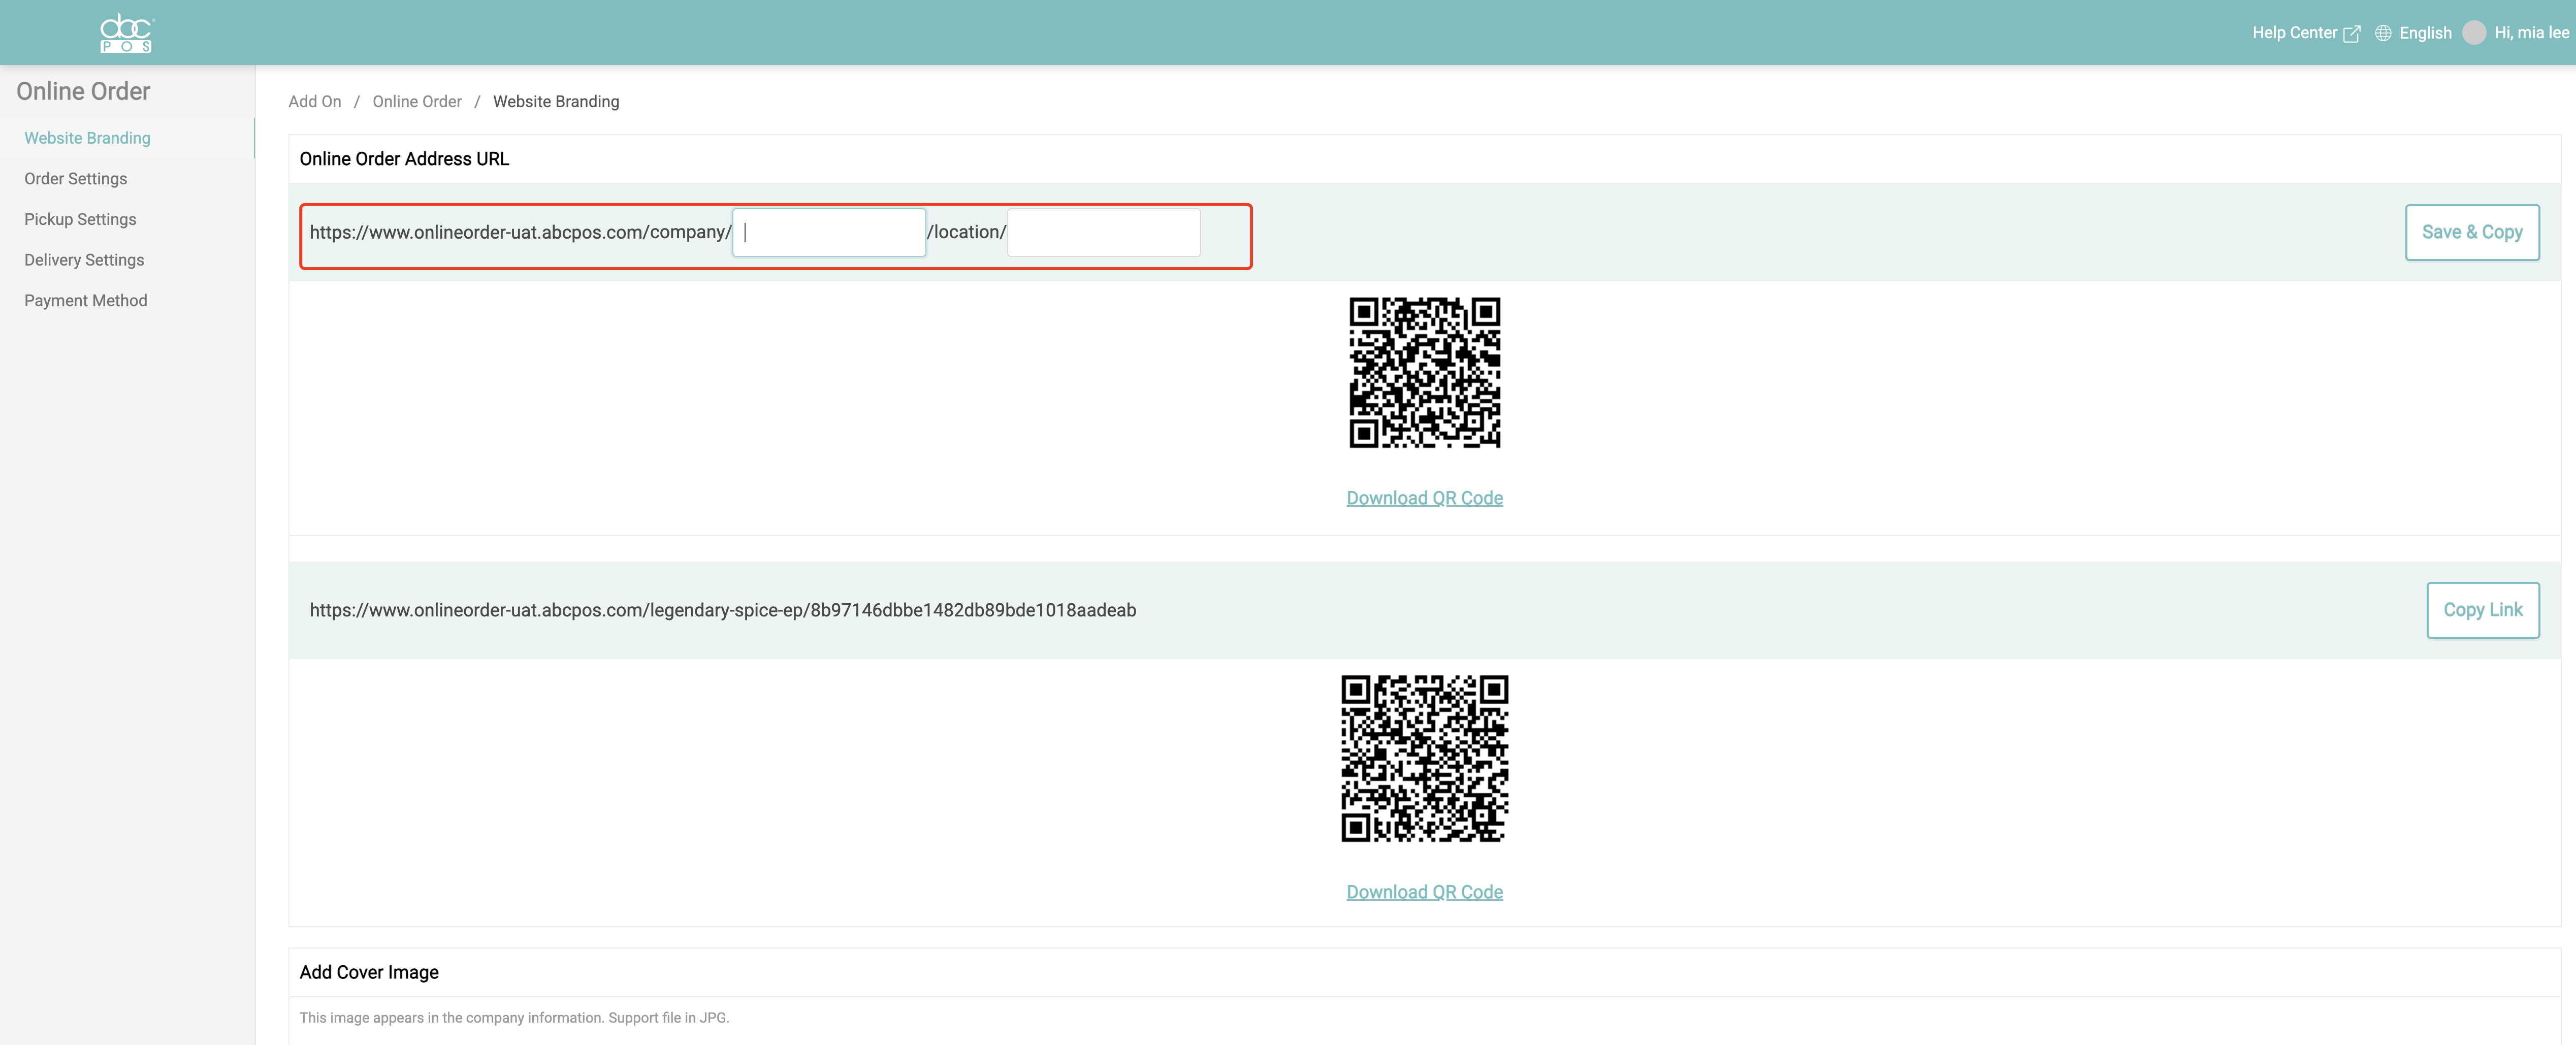The height and width of the screenshot is (1045, 2576).
Task: Focus the company name URL field
Action: (x=829, y=232)
